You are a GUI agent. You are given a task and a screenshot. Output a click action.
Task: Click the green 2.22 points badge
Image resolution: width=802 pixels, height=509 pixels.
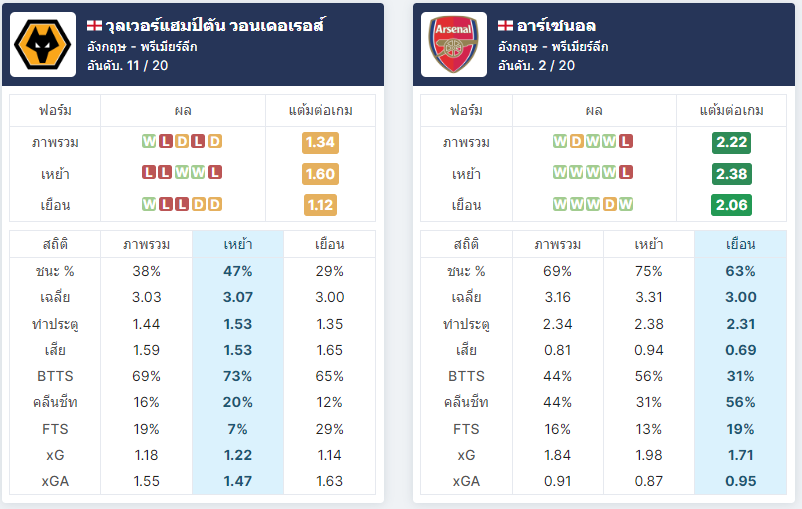pos(731,142)
